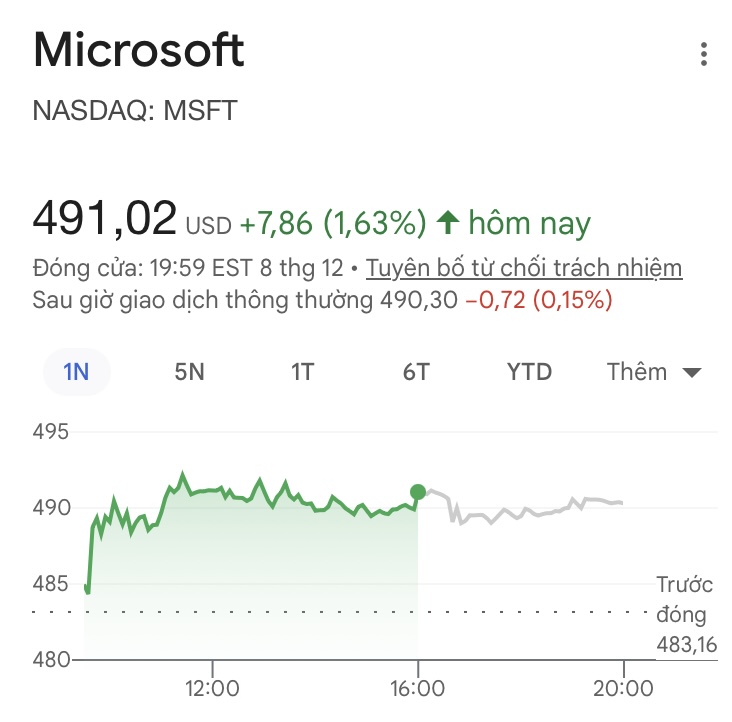Click the 20:00 time axis label
Image resolution: width=732 pixels, height=722 pixels.
623,689
